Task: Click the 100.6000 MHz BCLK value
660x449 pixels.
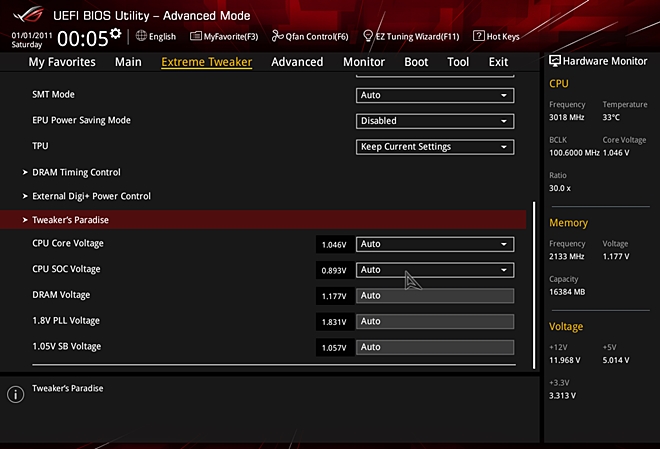Action: click(x=574, y=153)
